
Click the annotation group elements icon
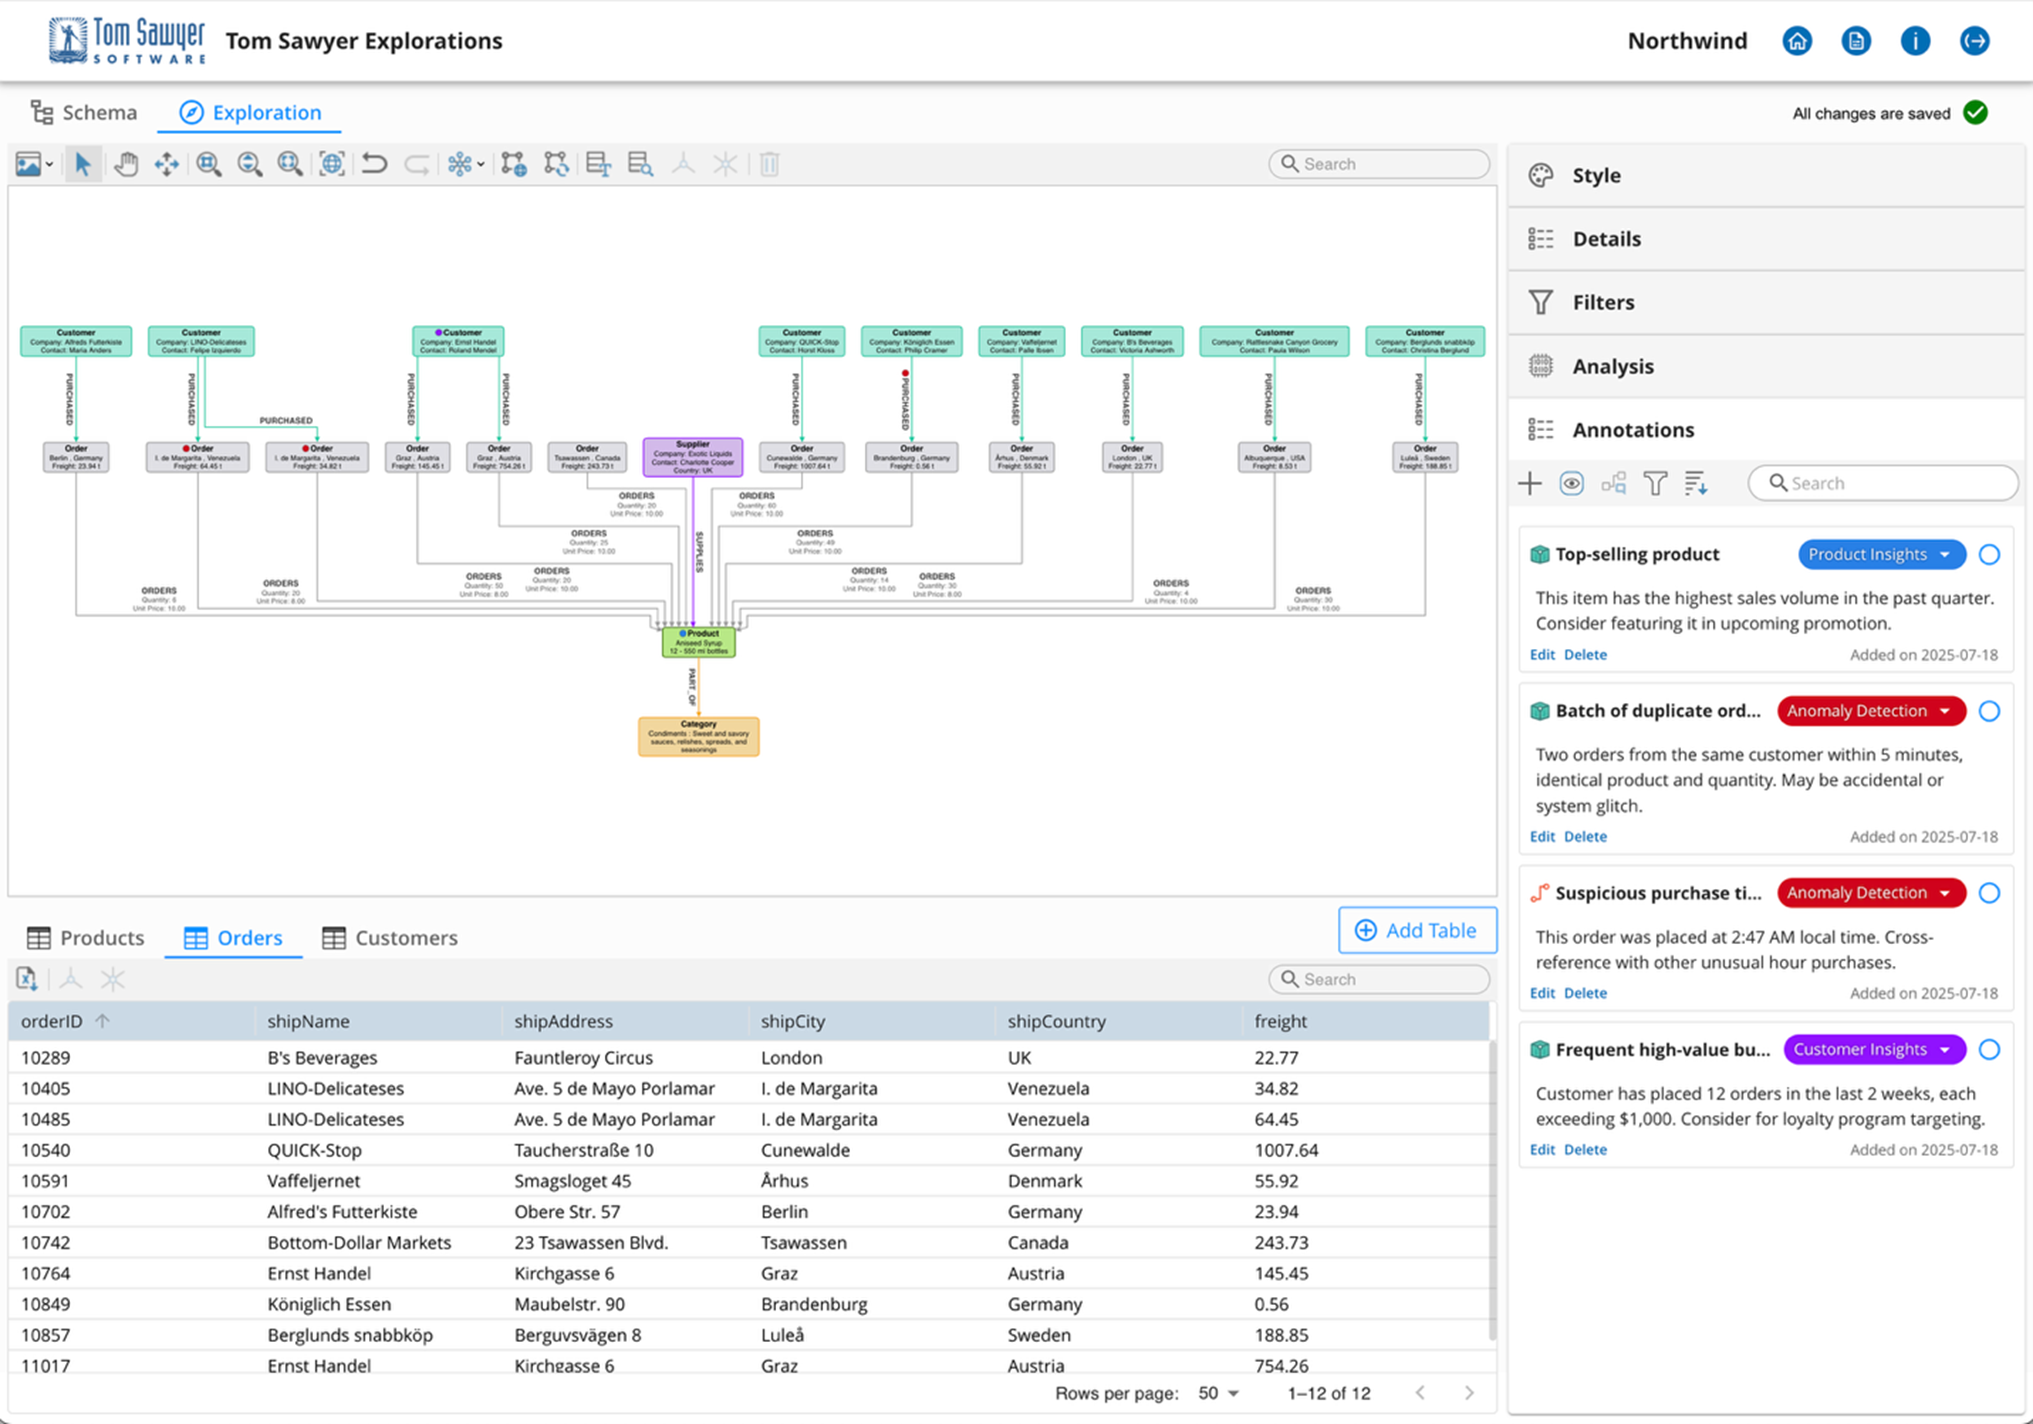click(1613, 484)
